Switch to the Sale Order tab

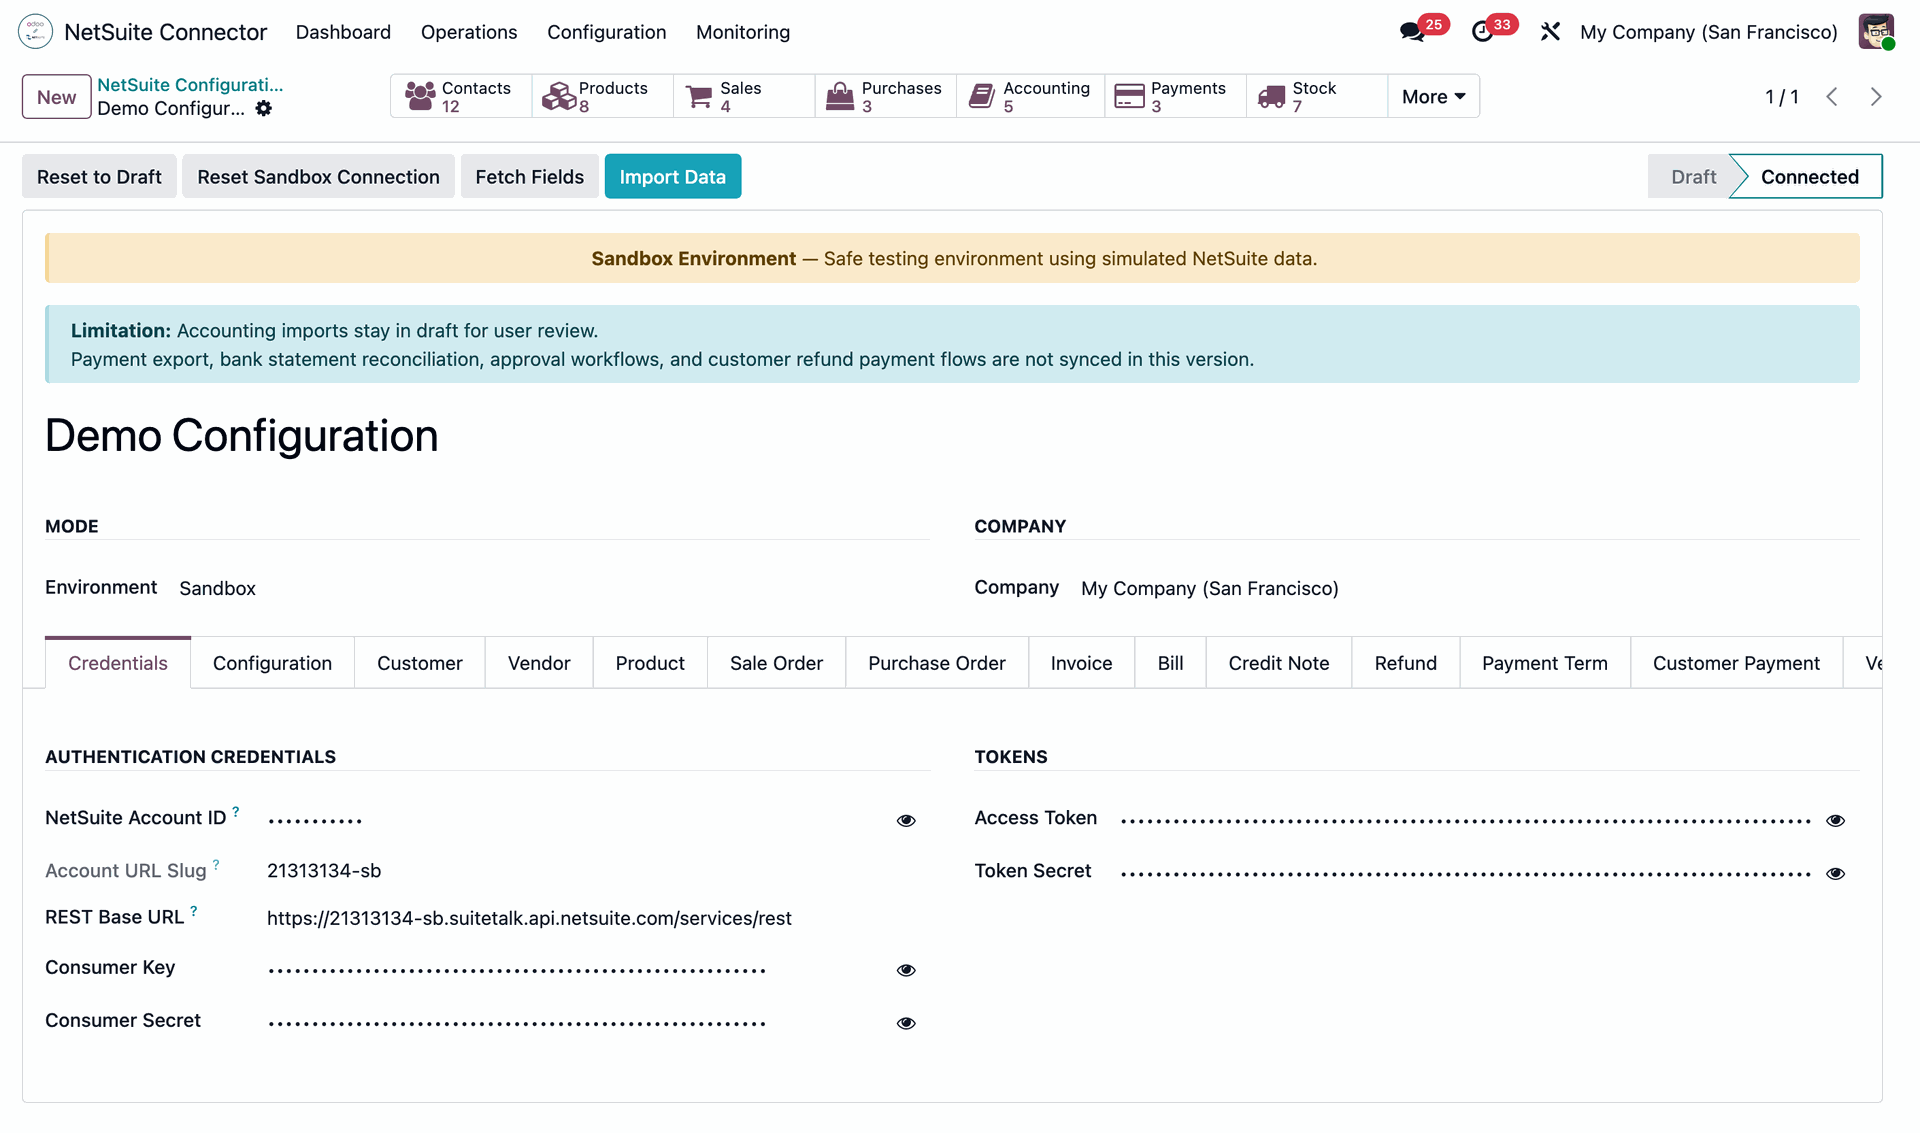[776, 663]
